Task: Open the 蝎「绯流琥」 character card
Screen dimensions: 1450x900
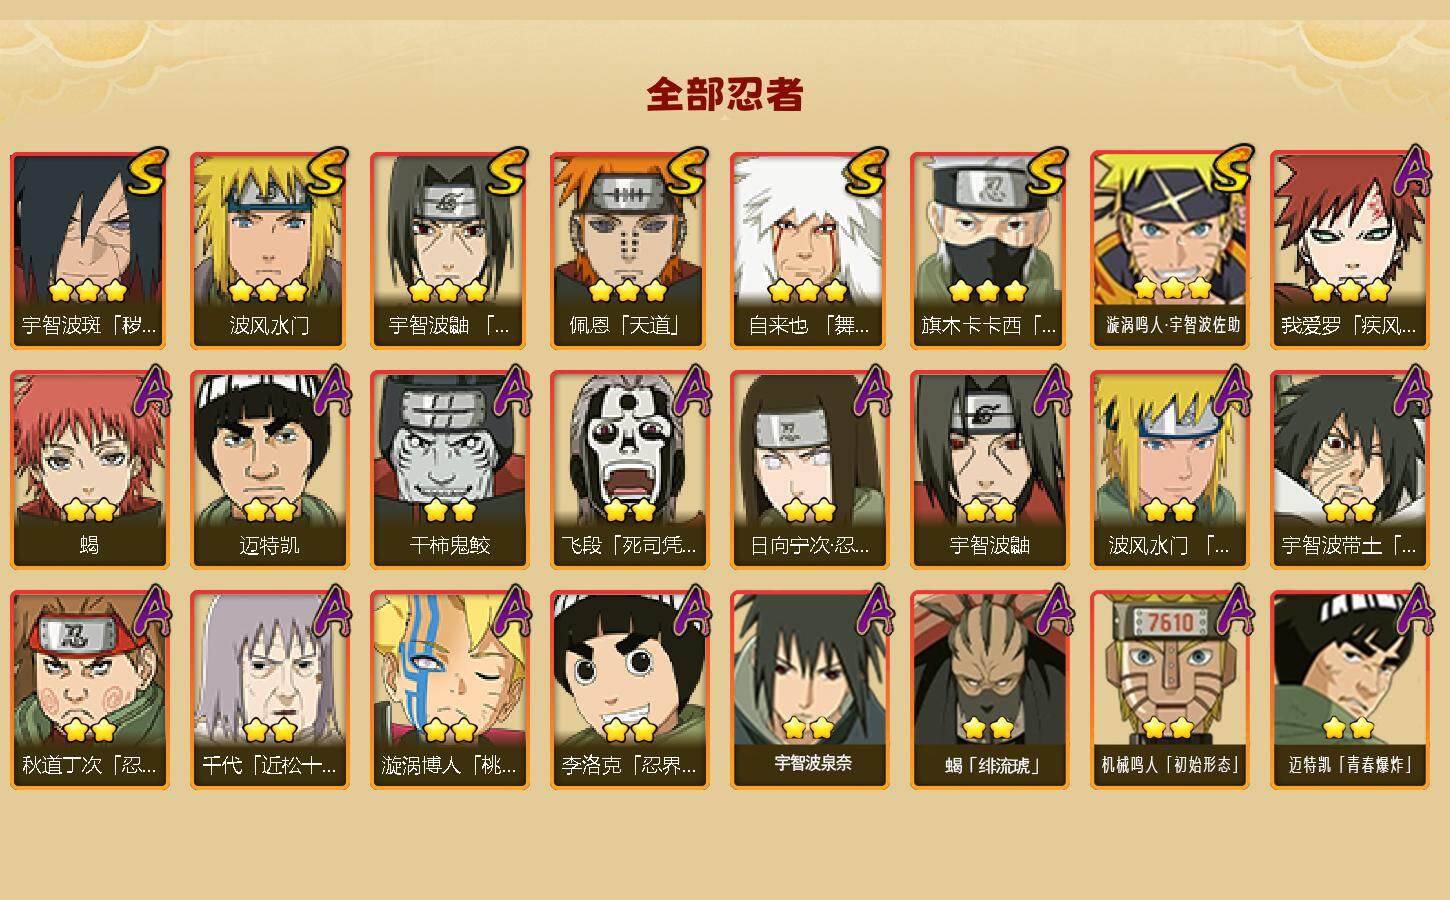Action: click(x=989, y=690)
